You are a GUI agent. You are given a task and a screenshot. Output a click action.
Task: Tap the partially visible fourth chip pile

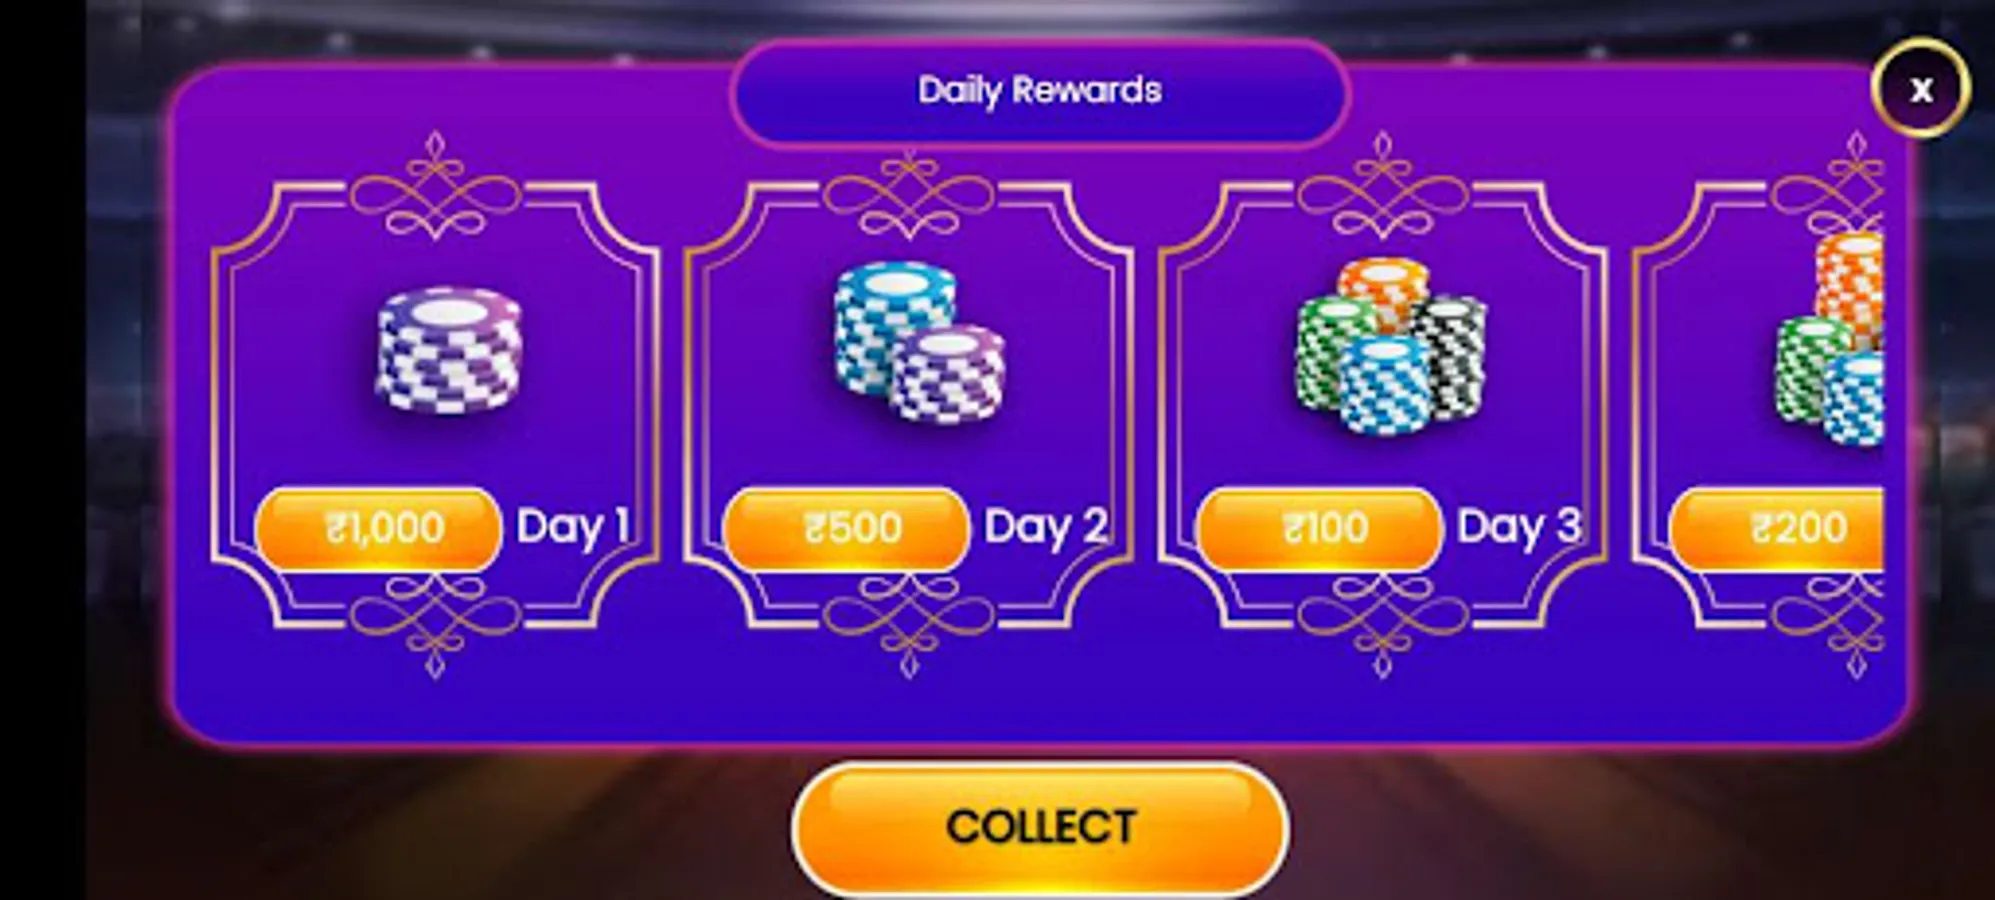tap(1830, 340)
